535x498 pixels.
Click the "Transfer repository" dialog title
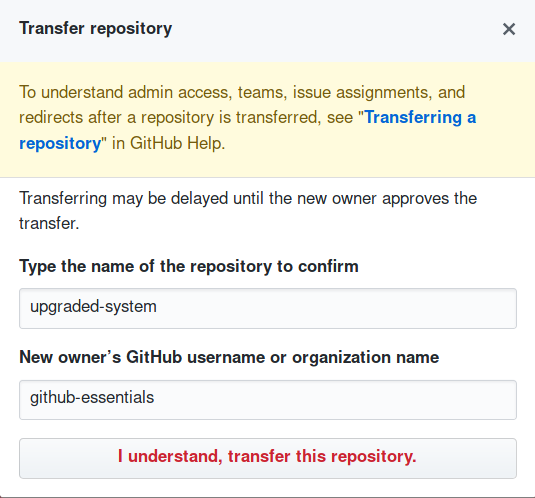96,29
